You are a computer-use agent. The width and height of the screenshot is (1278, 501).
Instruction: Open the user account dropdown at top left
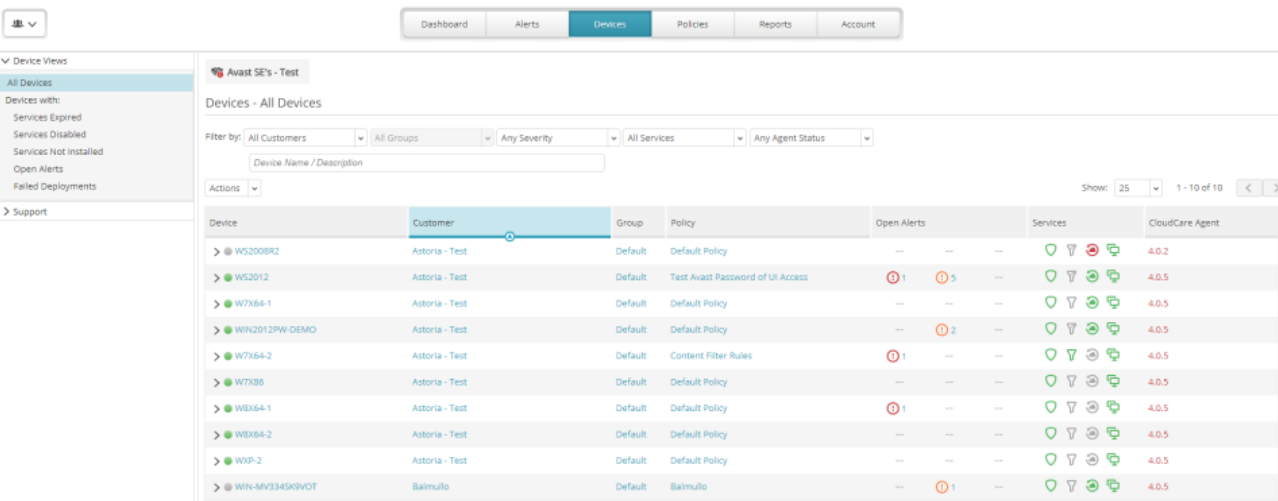pos(25,23)
